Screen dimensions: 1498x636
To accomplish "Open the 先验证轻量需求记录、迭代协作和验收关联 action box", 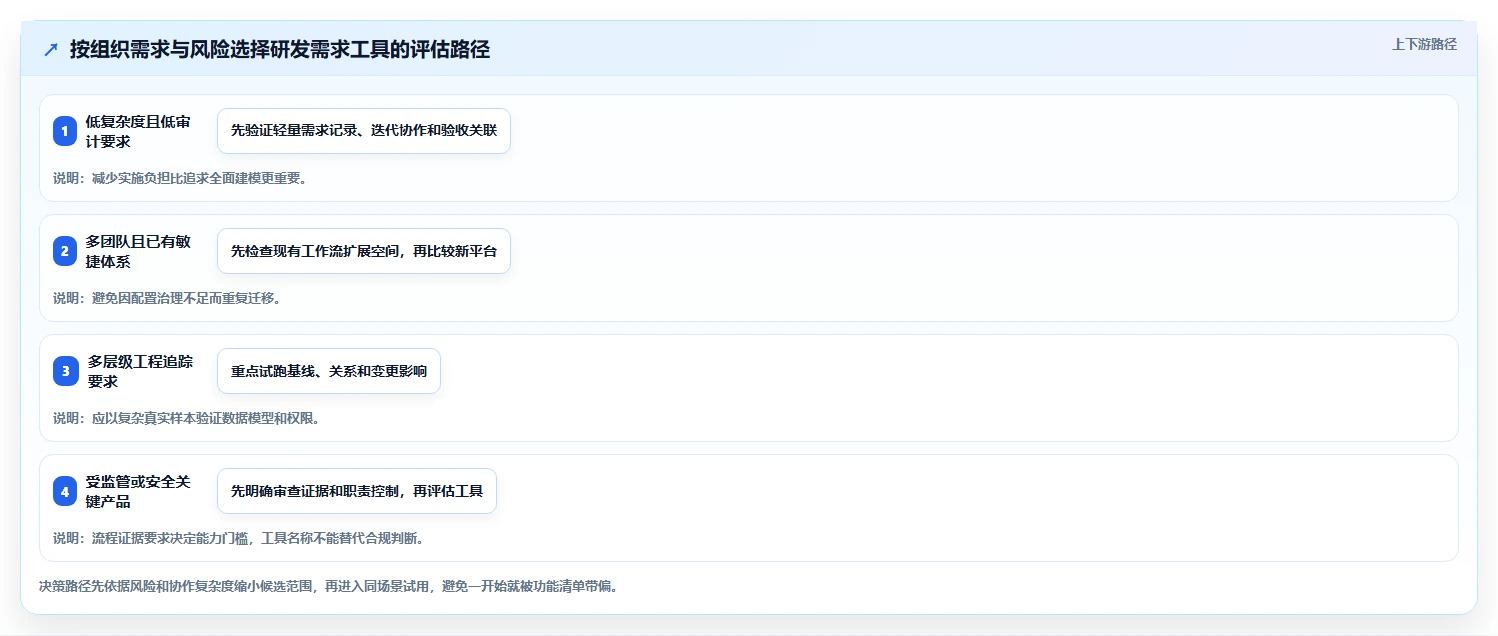I will tap(364, 131).
